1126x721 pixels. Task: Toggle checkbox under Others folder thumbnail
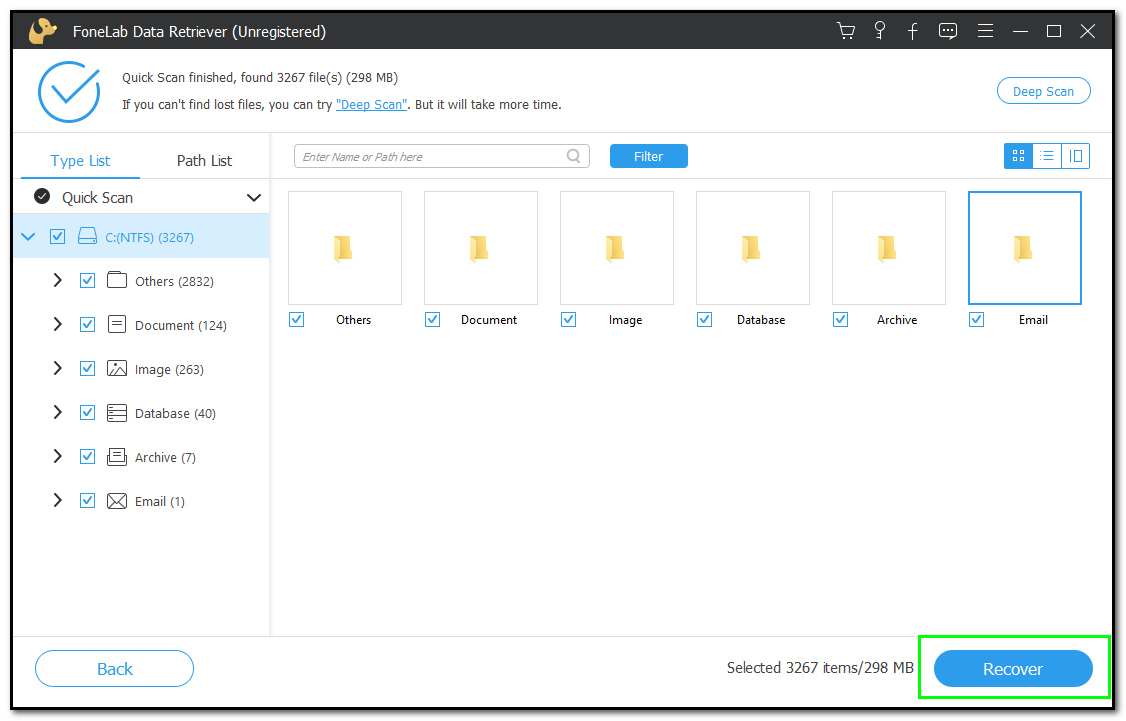pyautogui.click(x=297, y=320)
